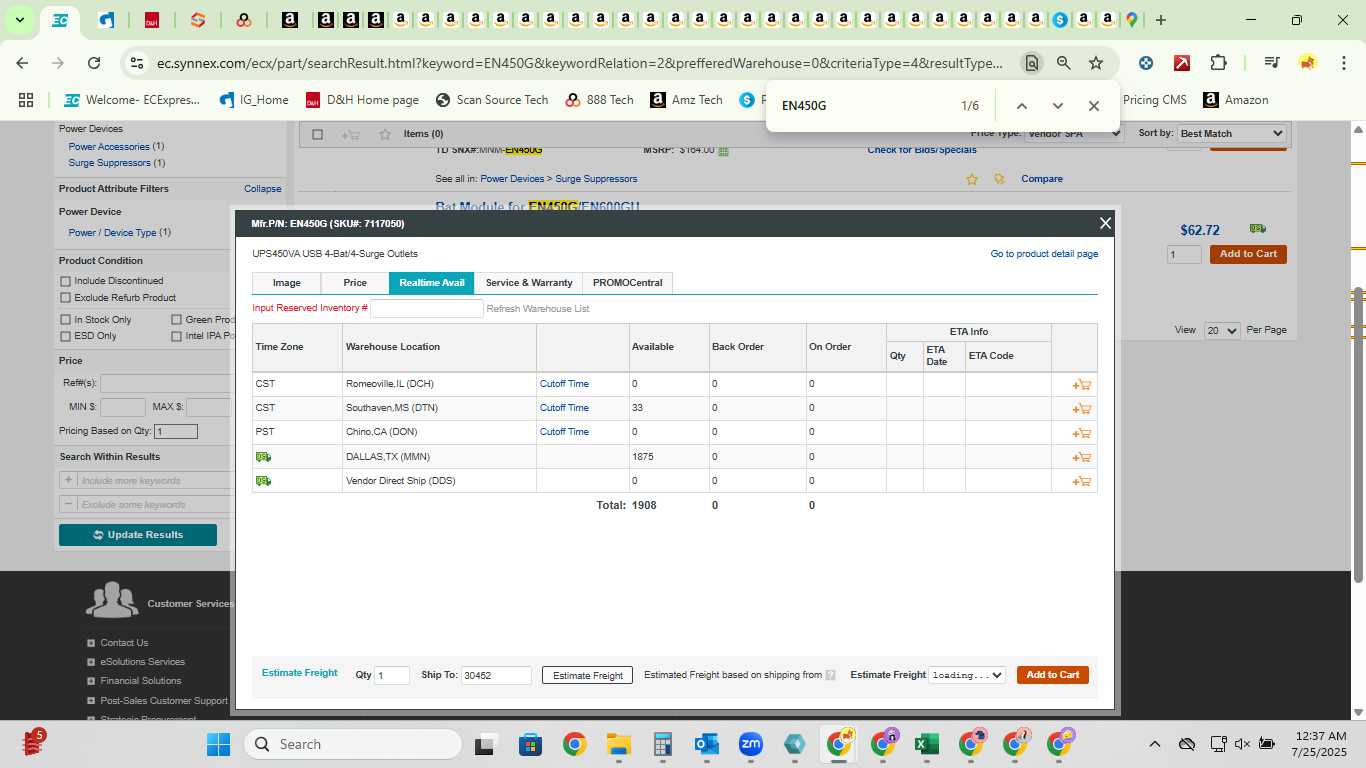Open the Per Page view dropdown
Screen dimensions: 1366x768
1221,330
